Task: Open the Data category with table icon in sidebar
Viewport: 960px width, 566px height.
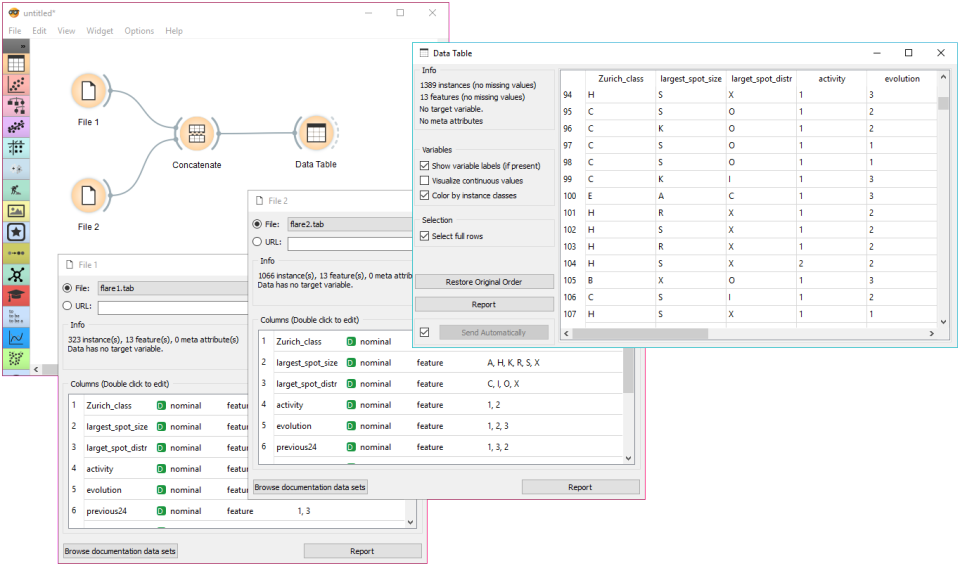Action: [x=16, y=64]
